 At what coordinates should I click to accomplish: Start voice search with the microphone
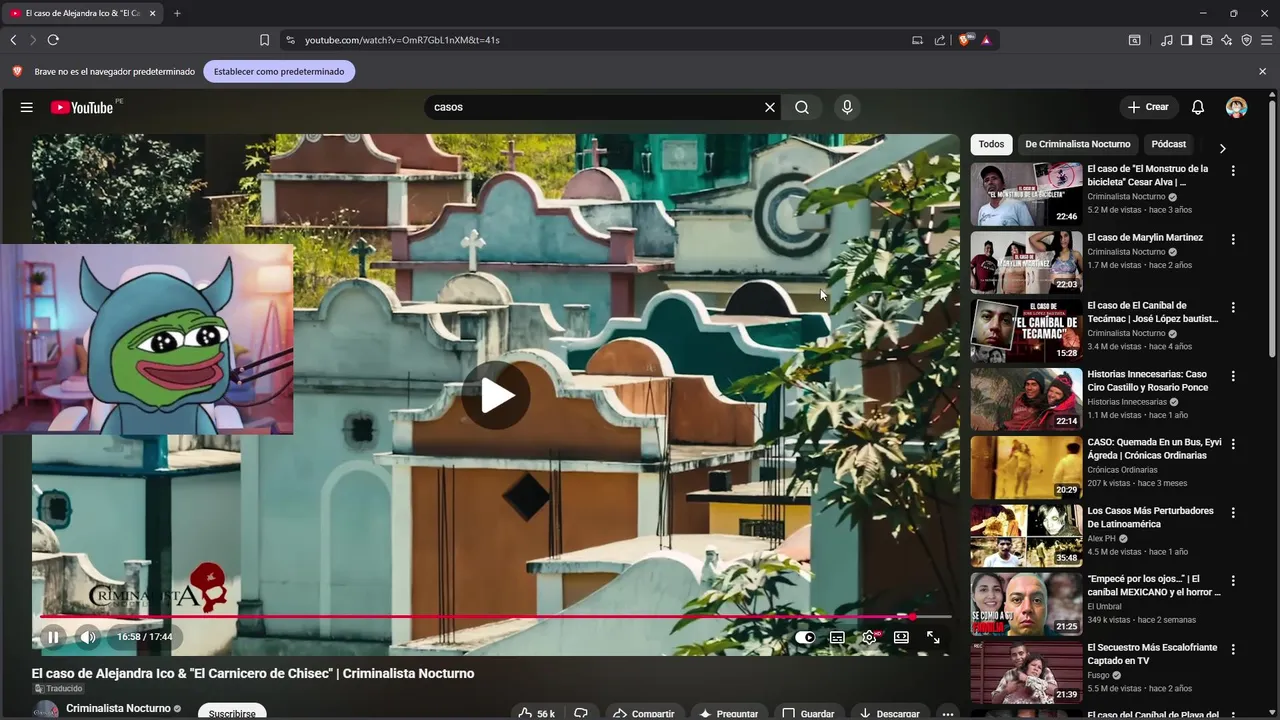click(847, 107)
